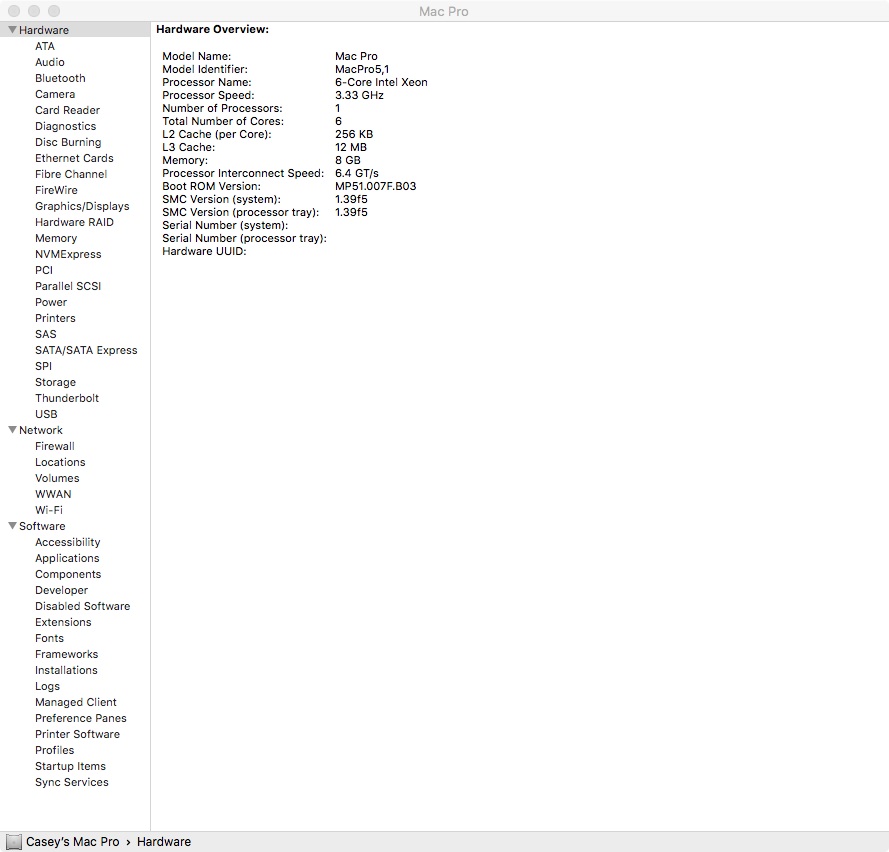Open Logs section
The image size is (889, 852).
coord(47,686)
